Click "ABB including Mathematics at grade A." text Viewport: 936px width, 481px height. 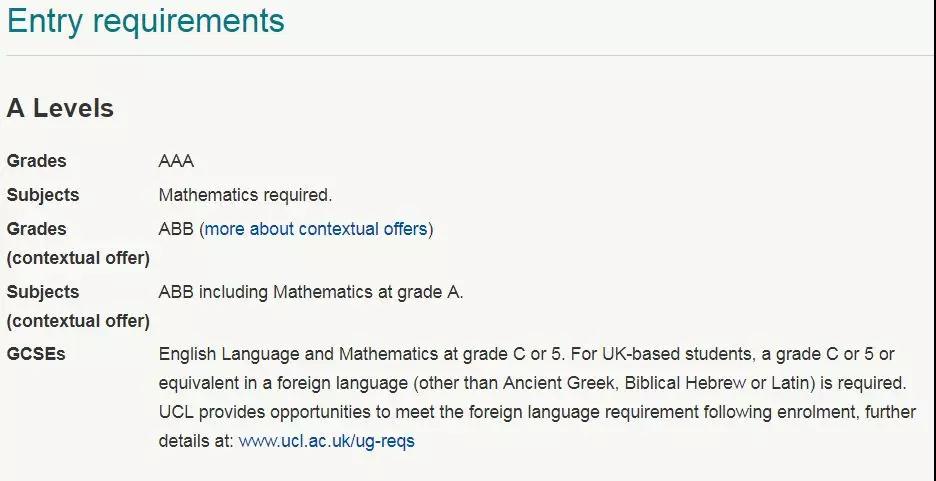coord(311,292)
